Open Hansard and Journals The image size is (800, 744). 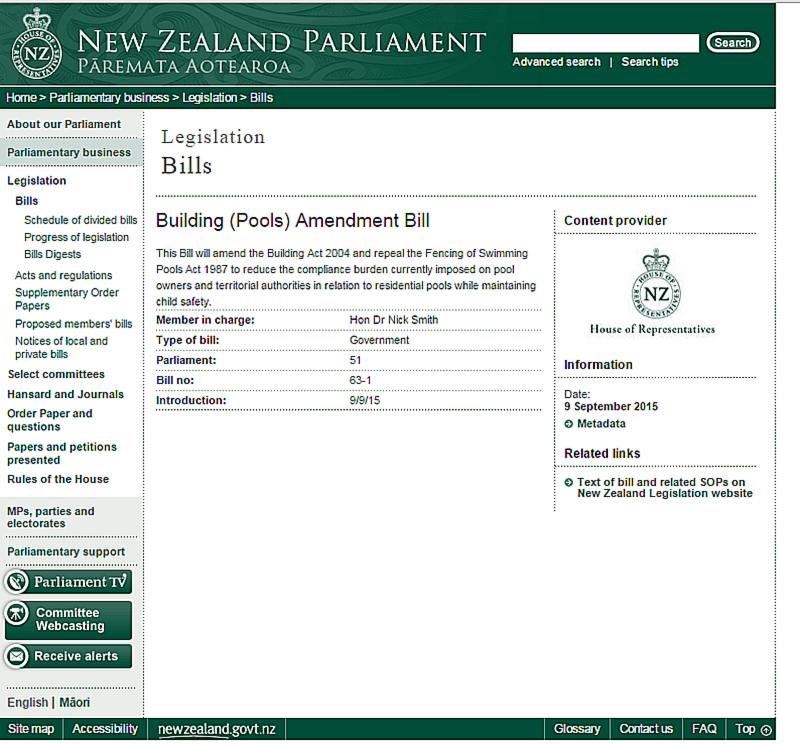pyautogui.click(x=65, y=394)
